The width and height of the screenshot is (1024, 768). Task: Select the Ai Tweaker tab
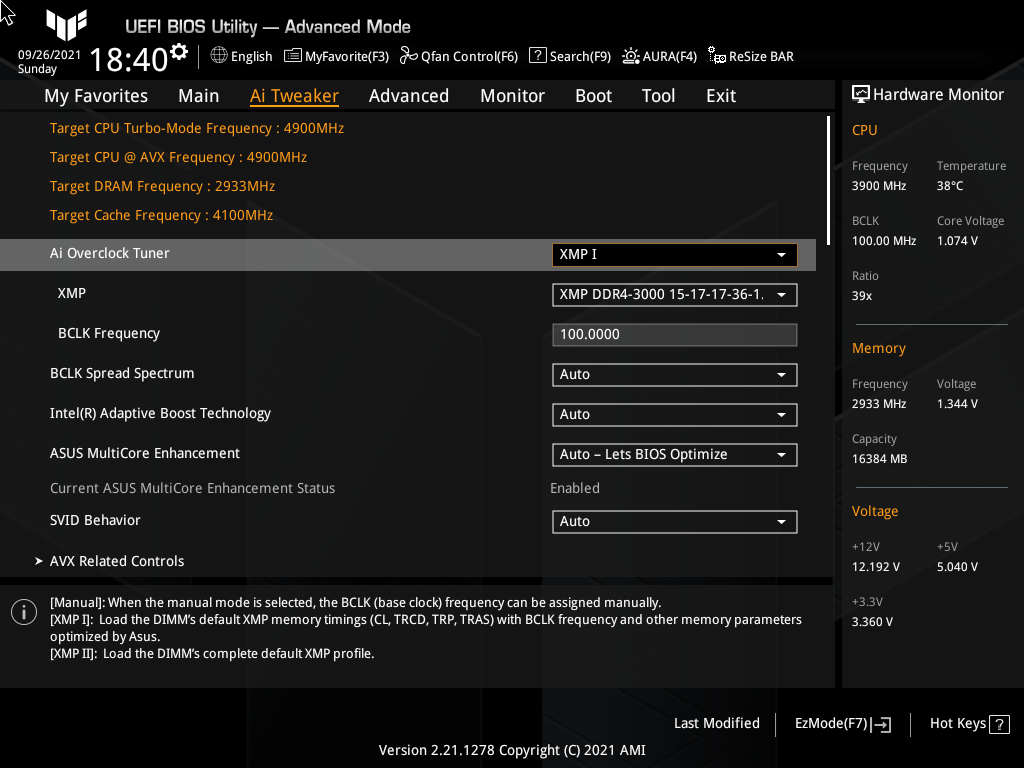point(294,96)
